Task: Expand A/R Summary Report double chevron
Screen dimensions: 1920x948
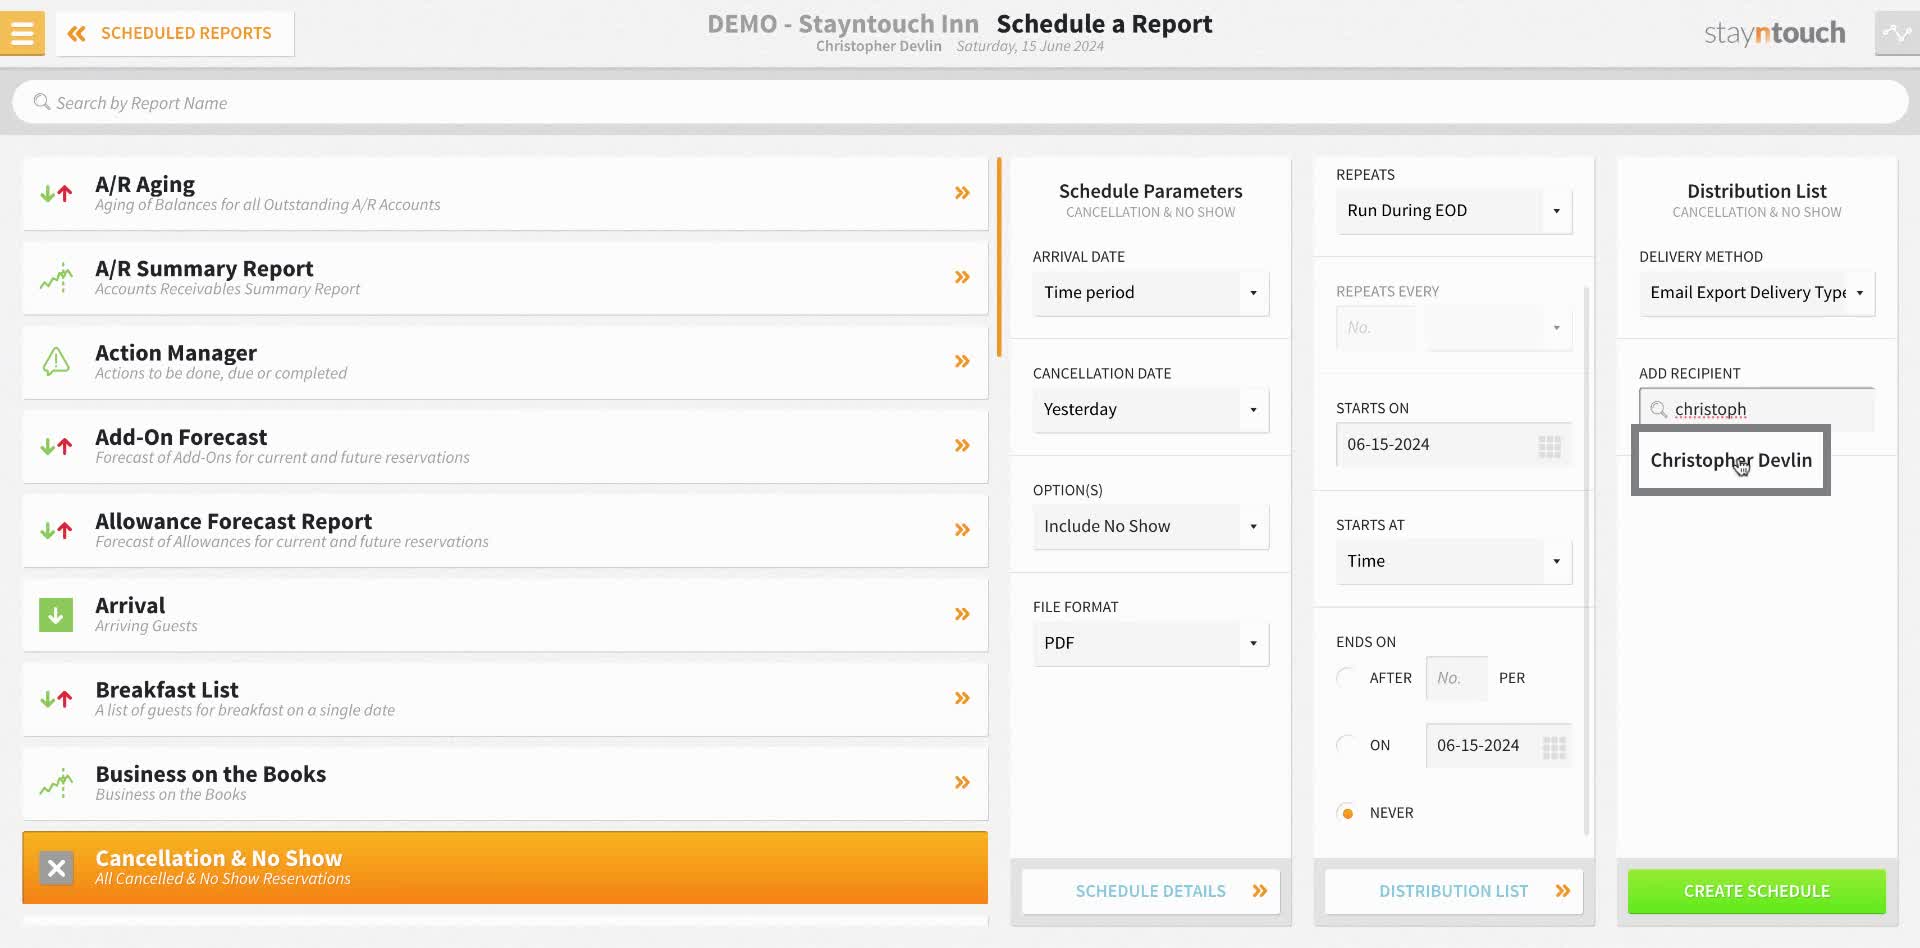Action: [x=962, y=277]
